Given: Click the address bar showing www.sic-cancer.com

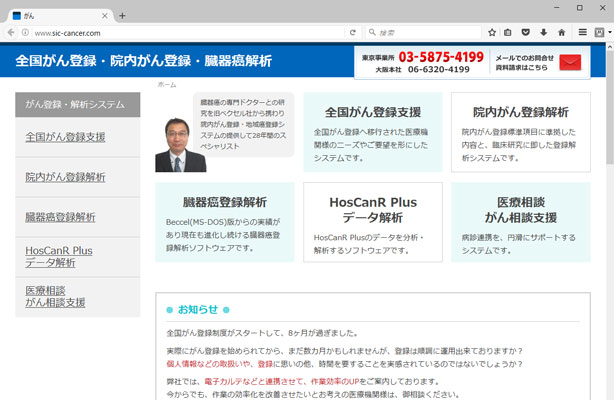Looking at the screenshot, I should coord(188,33).
